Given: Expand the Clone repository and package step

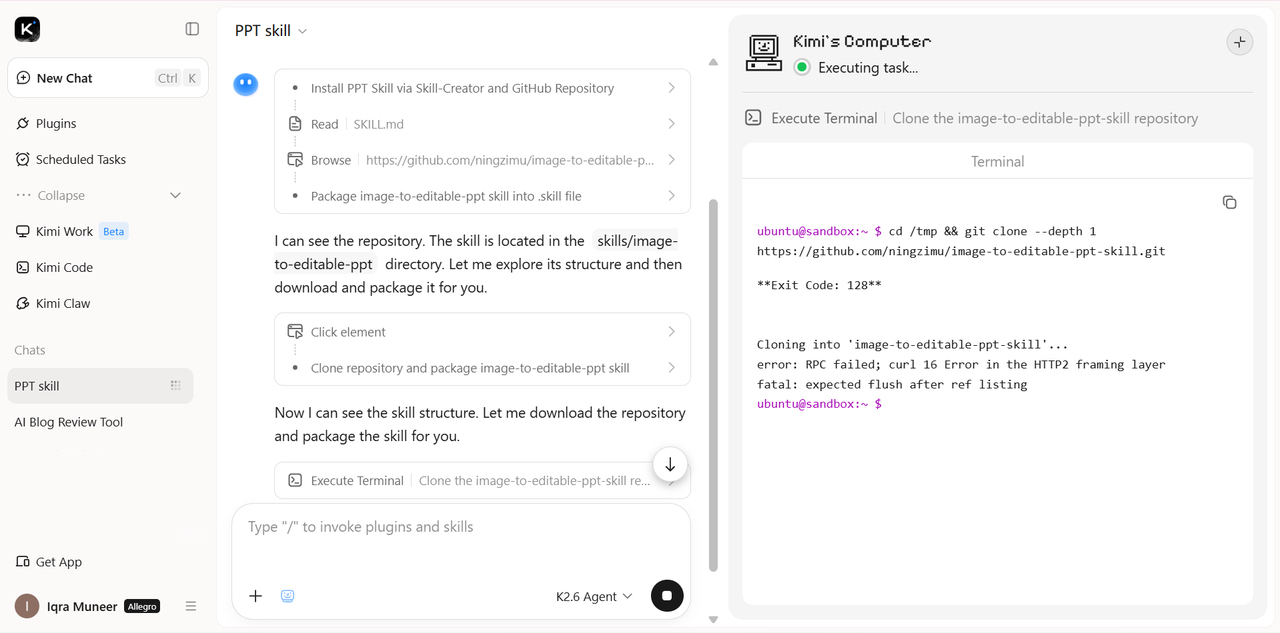Looking at the screenshot, I should click(482, 368).
